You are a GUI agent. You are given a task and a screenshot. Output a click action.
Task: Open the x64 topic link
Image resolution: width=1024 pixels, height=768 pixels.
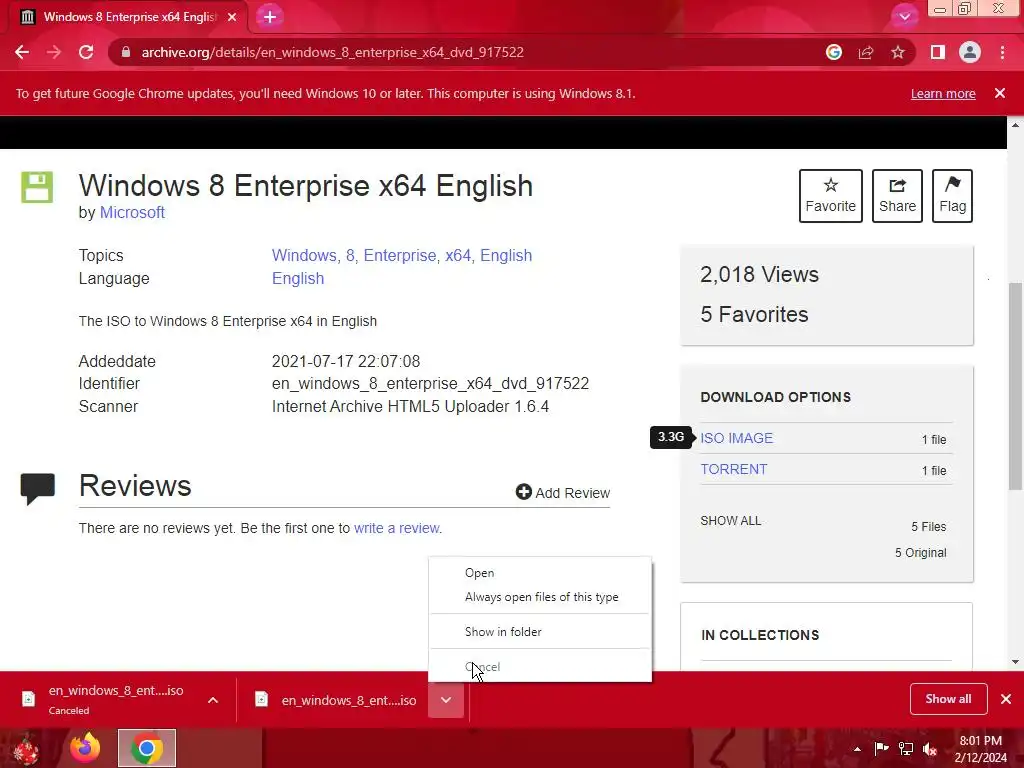tap(458, 255)
